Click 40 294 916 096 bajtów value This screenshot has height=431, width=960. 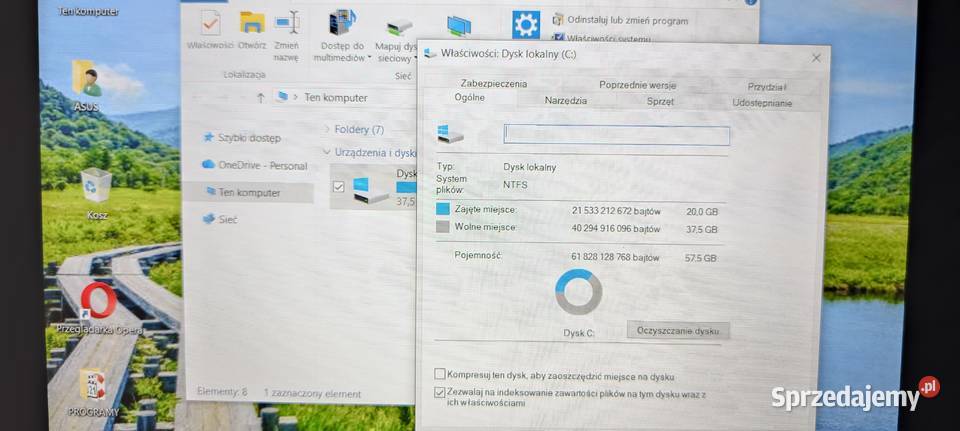pyautogui.click(x=616, y=229)
